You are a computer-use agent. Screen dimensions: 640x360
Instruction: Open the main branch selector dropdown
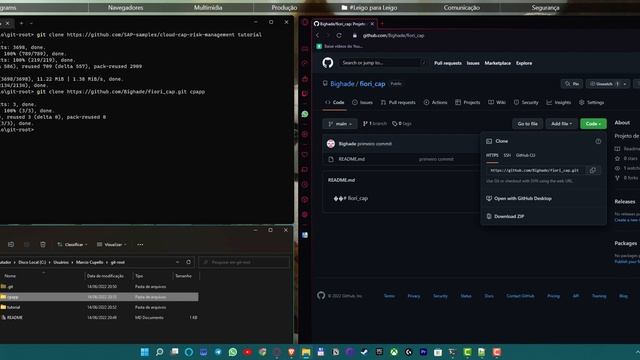[x=340, y=124]
